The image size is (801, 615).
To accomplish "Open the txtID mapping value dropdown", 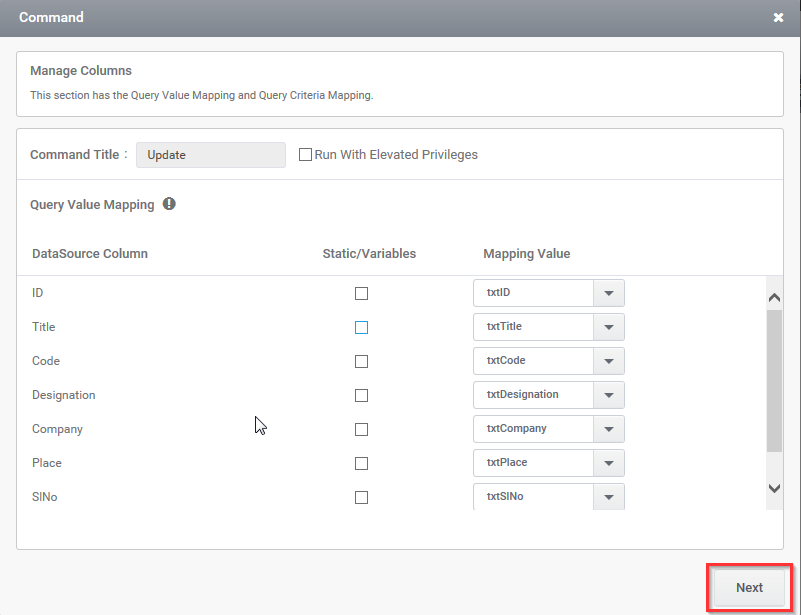I will coord(609,293).
